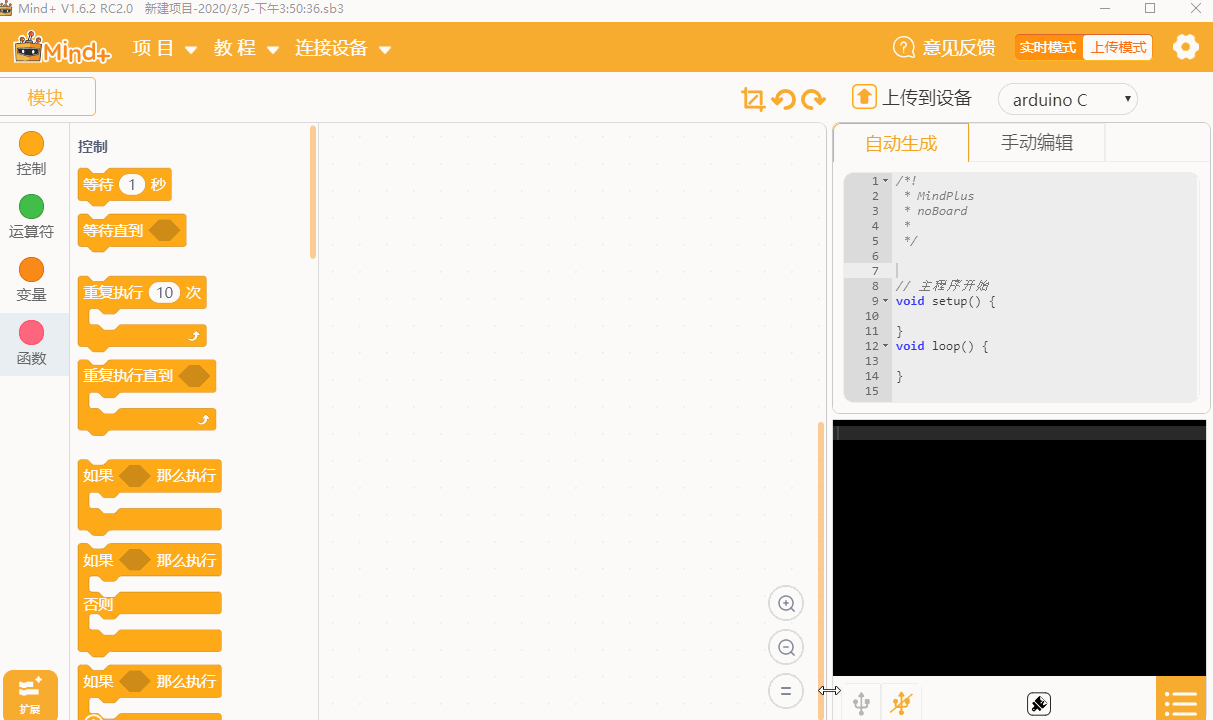Click 上传到设备 upload button
The image size is (1213, 720).
912,97
